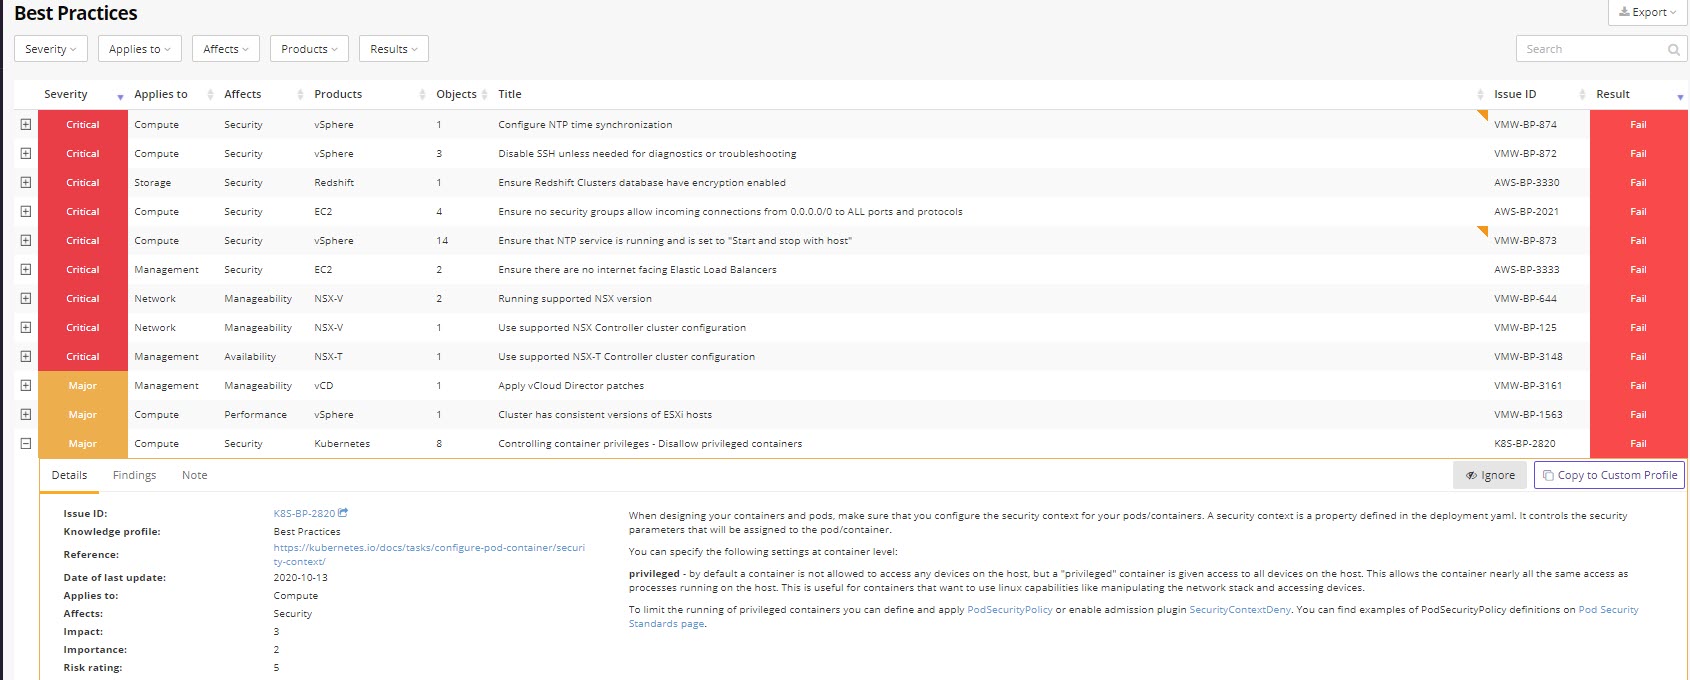Screen dimensions: 1690x680
Task: Toggle Ignore for this issue
Action: coord(1489,475)
